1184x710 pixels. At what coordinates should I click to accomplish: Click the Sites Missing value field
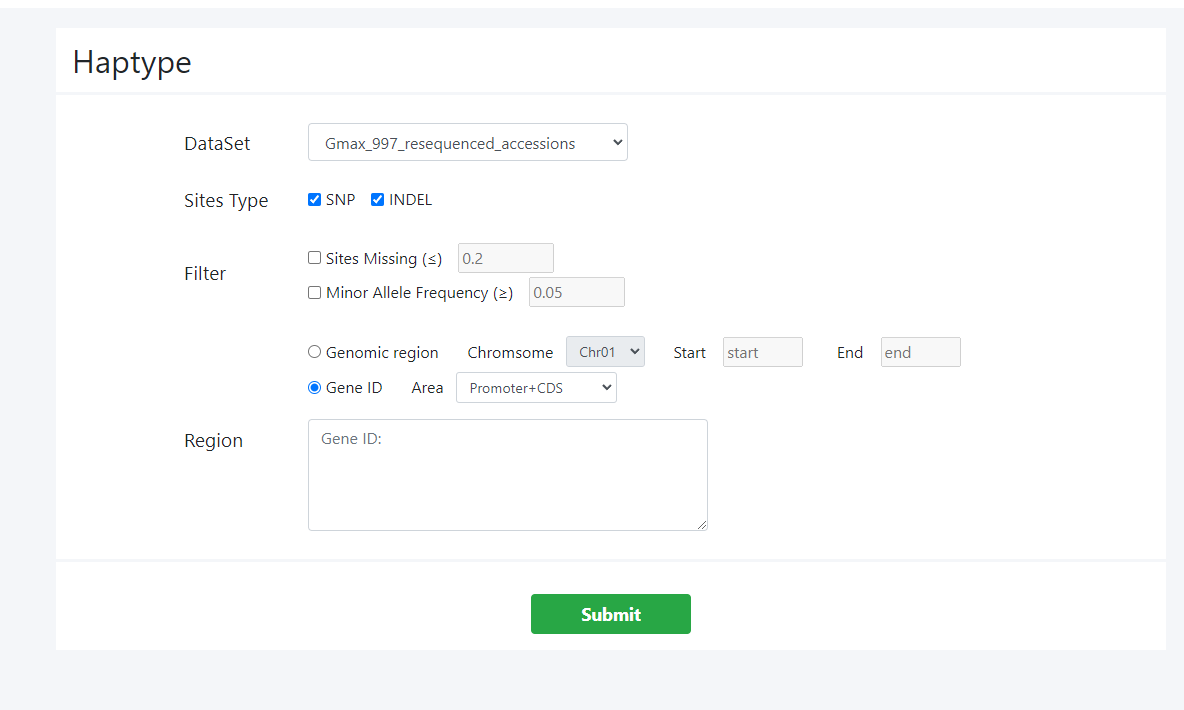[x=506, y=258]
